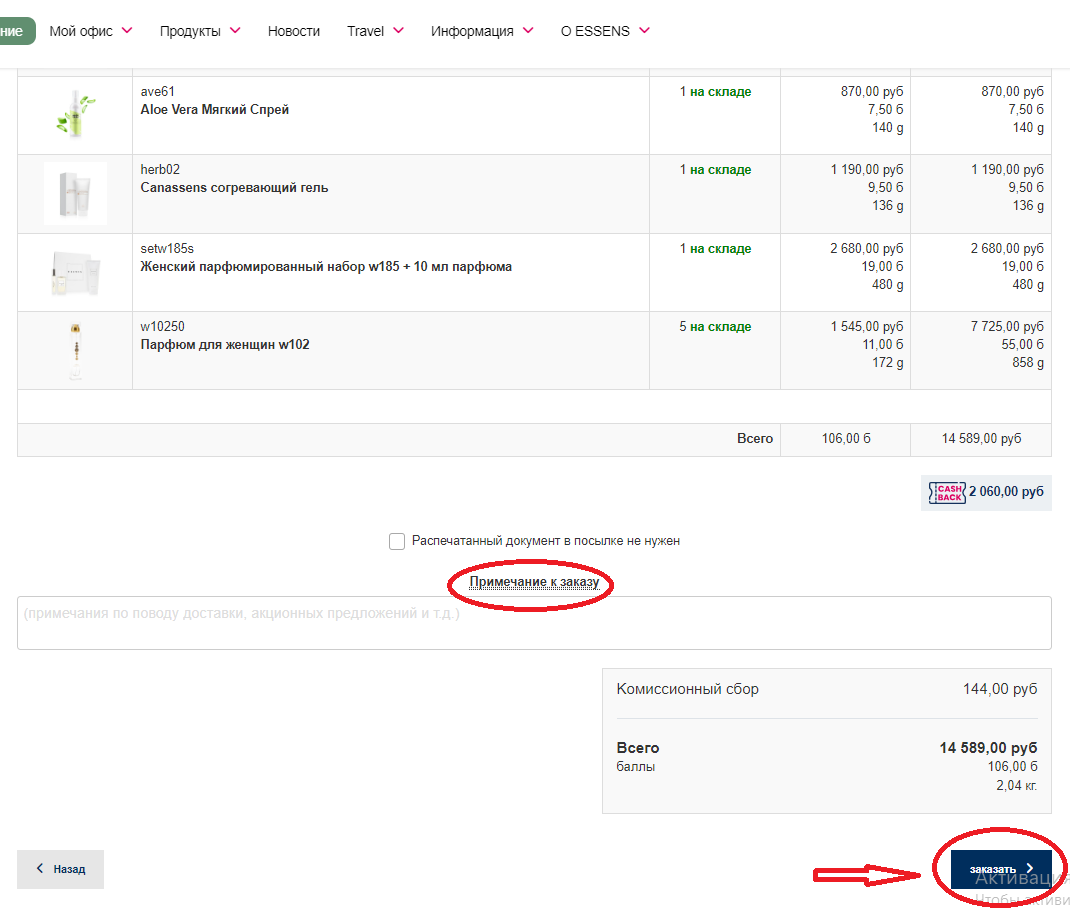The image size is (1070, 913).
Task: Open 'Aloe Vera Мягкий Спрей' product link
Action: coord(215,110)
